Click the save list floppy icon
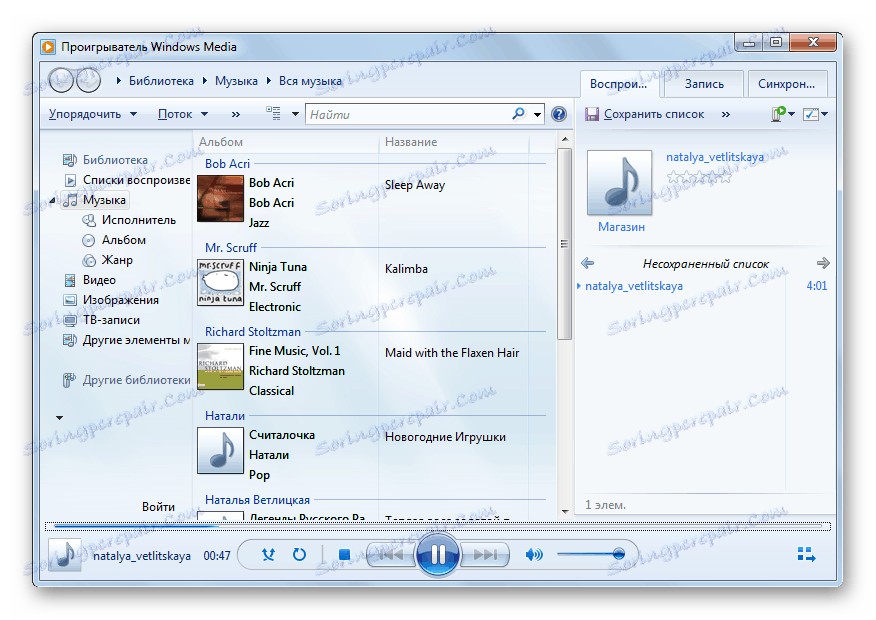 click(x=592, y=115)
